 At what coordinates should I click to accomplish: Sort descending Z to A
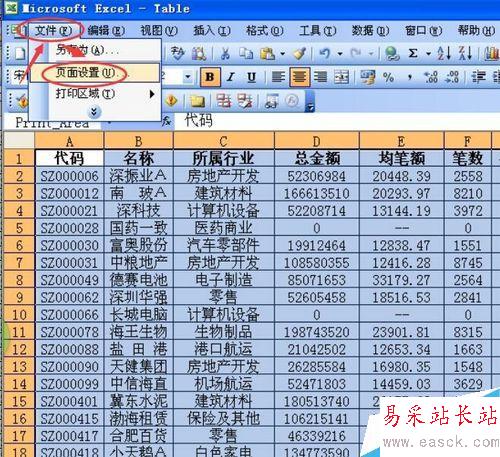[x=465, y=53]
